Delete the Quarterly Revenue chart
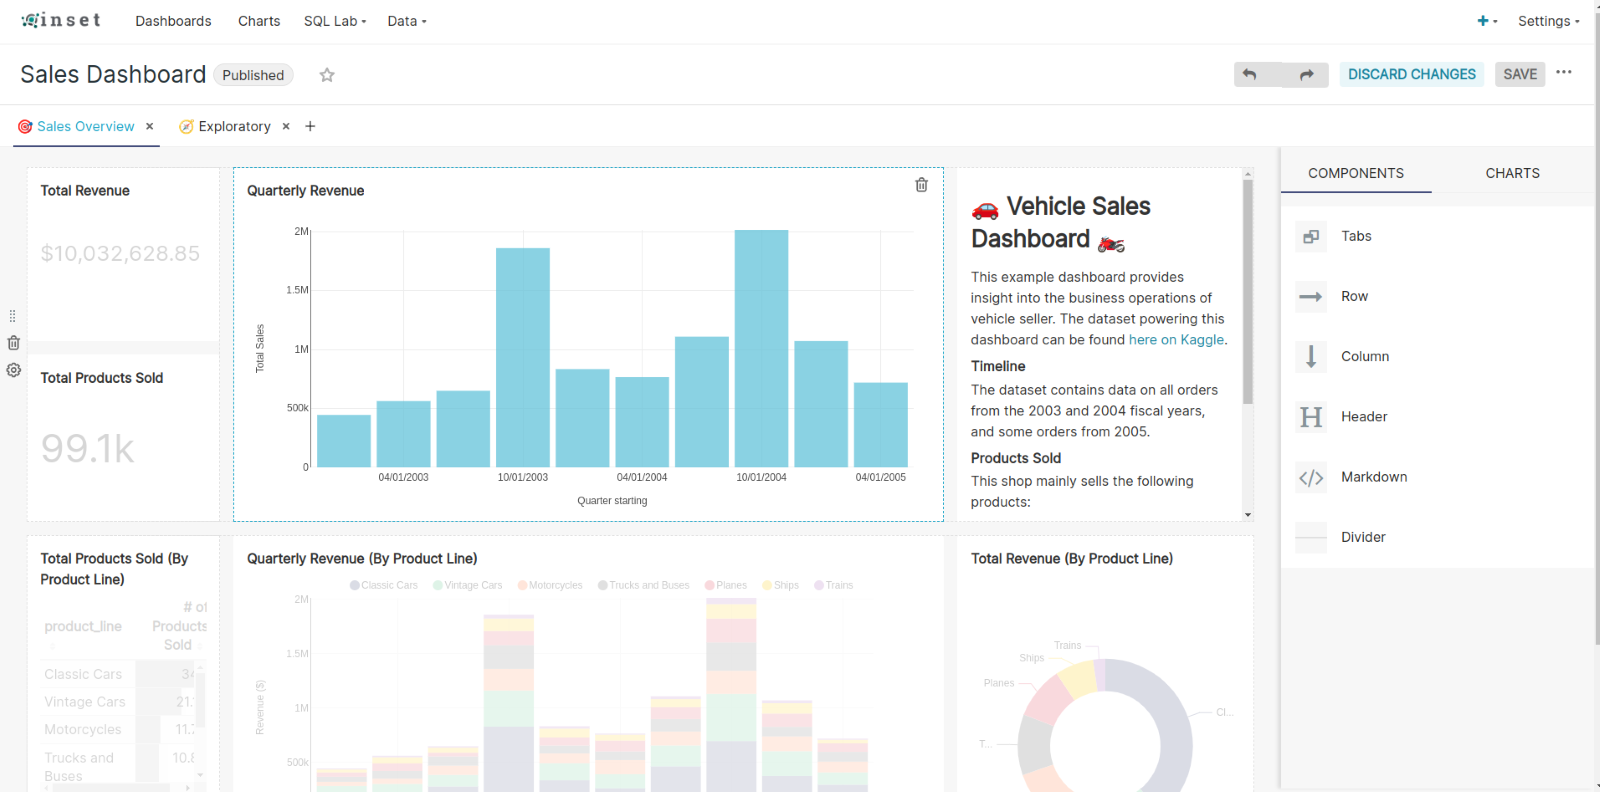Viewport: 1600px width, 792px height. 922,185
